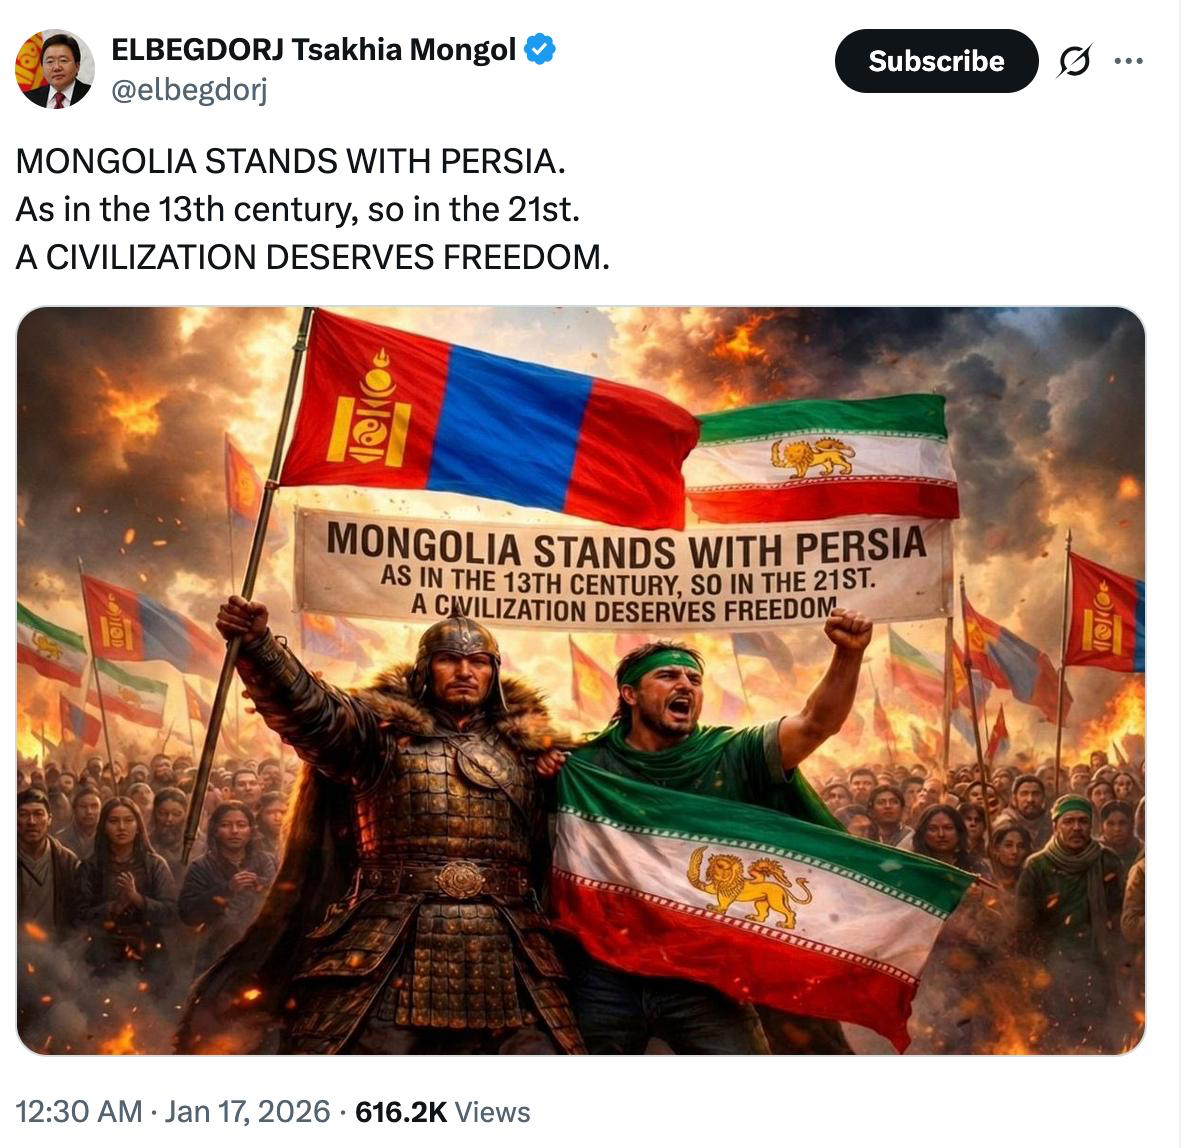1182x1148 pixels.
Task: Click the blue verified checkmark badge
Action: (x=540, y=49)
